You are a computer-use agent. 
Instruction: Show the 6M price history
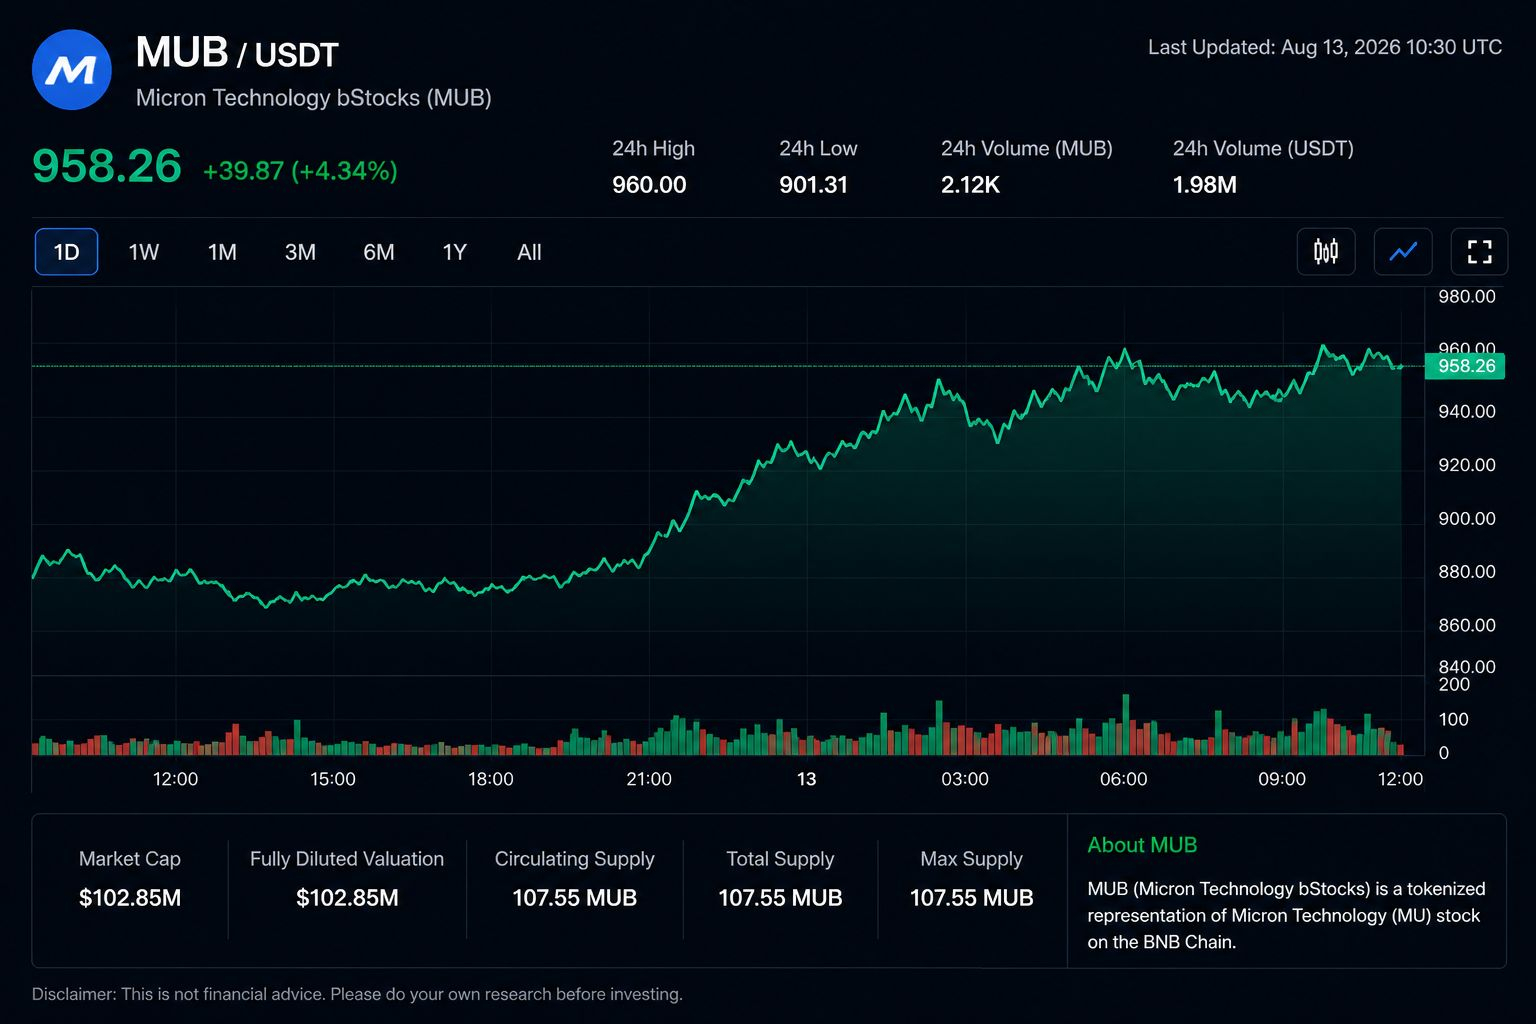[x=379, y=252]
